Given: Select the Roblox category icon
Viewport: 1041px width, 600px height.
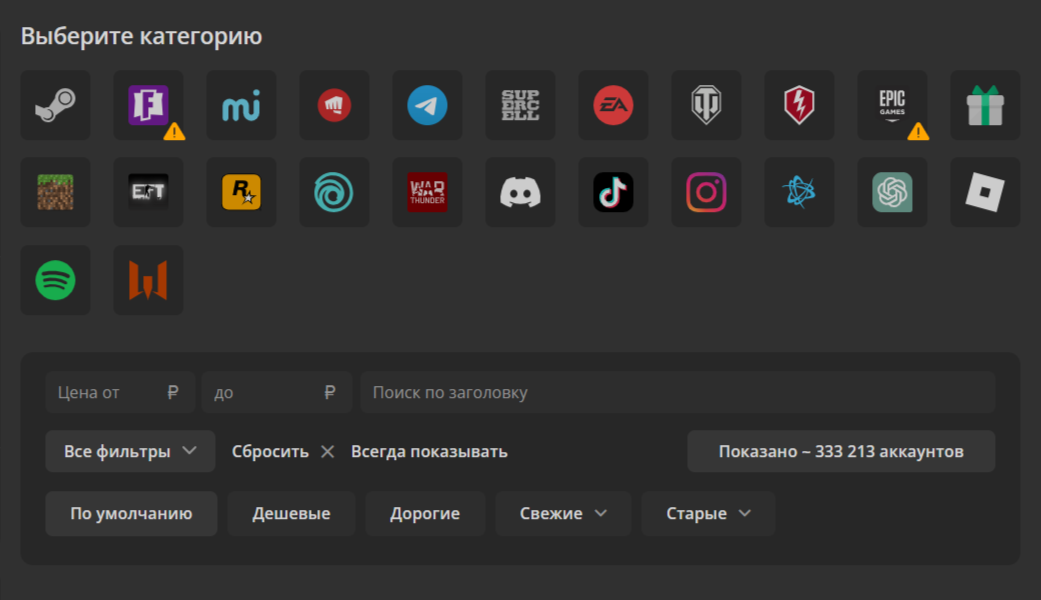Looking at the screenshot, I should click(x=985, y=192).
